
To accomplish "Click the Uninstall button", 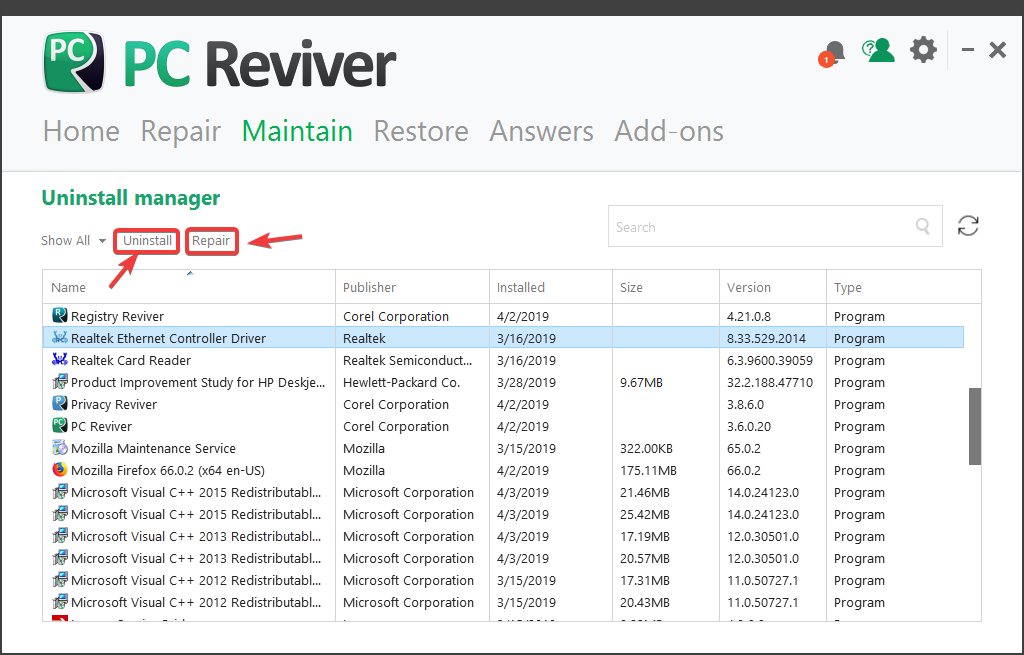I will coord(147,241).
